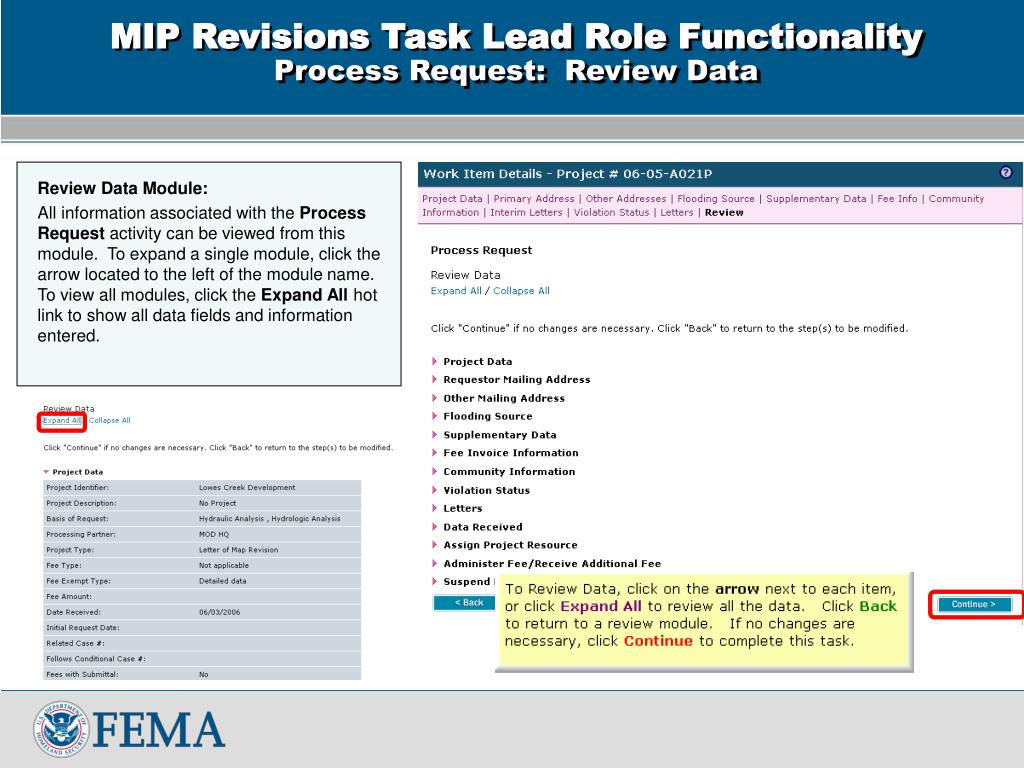Viewport: 1024px width, 768px height.
Task: Collapse Project Data in the left example
Action: pos(46,472)
